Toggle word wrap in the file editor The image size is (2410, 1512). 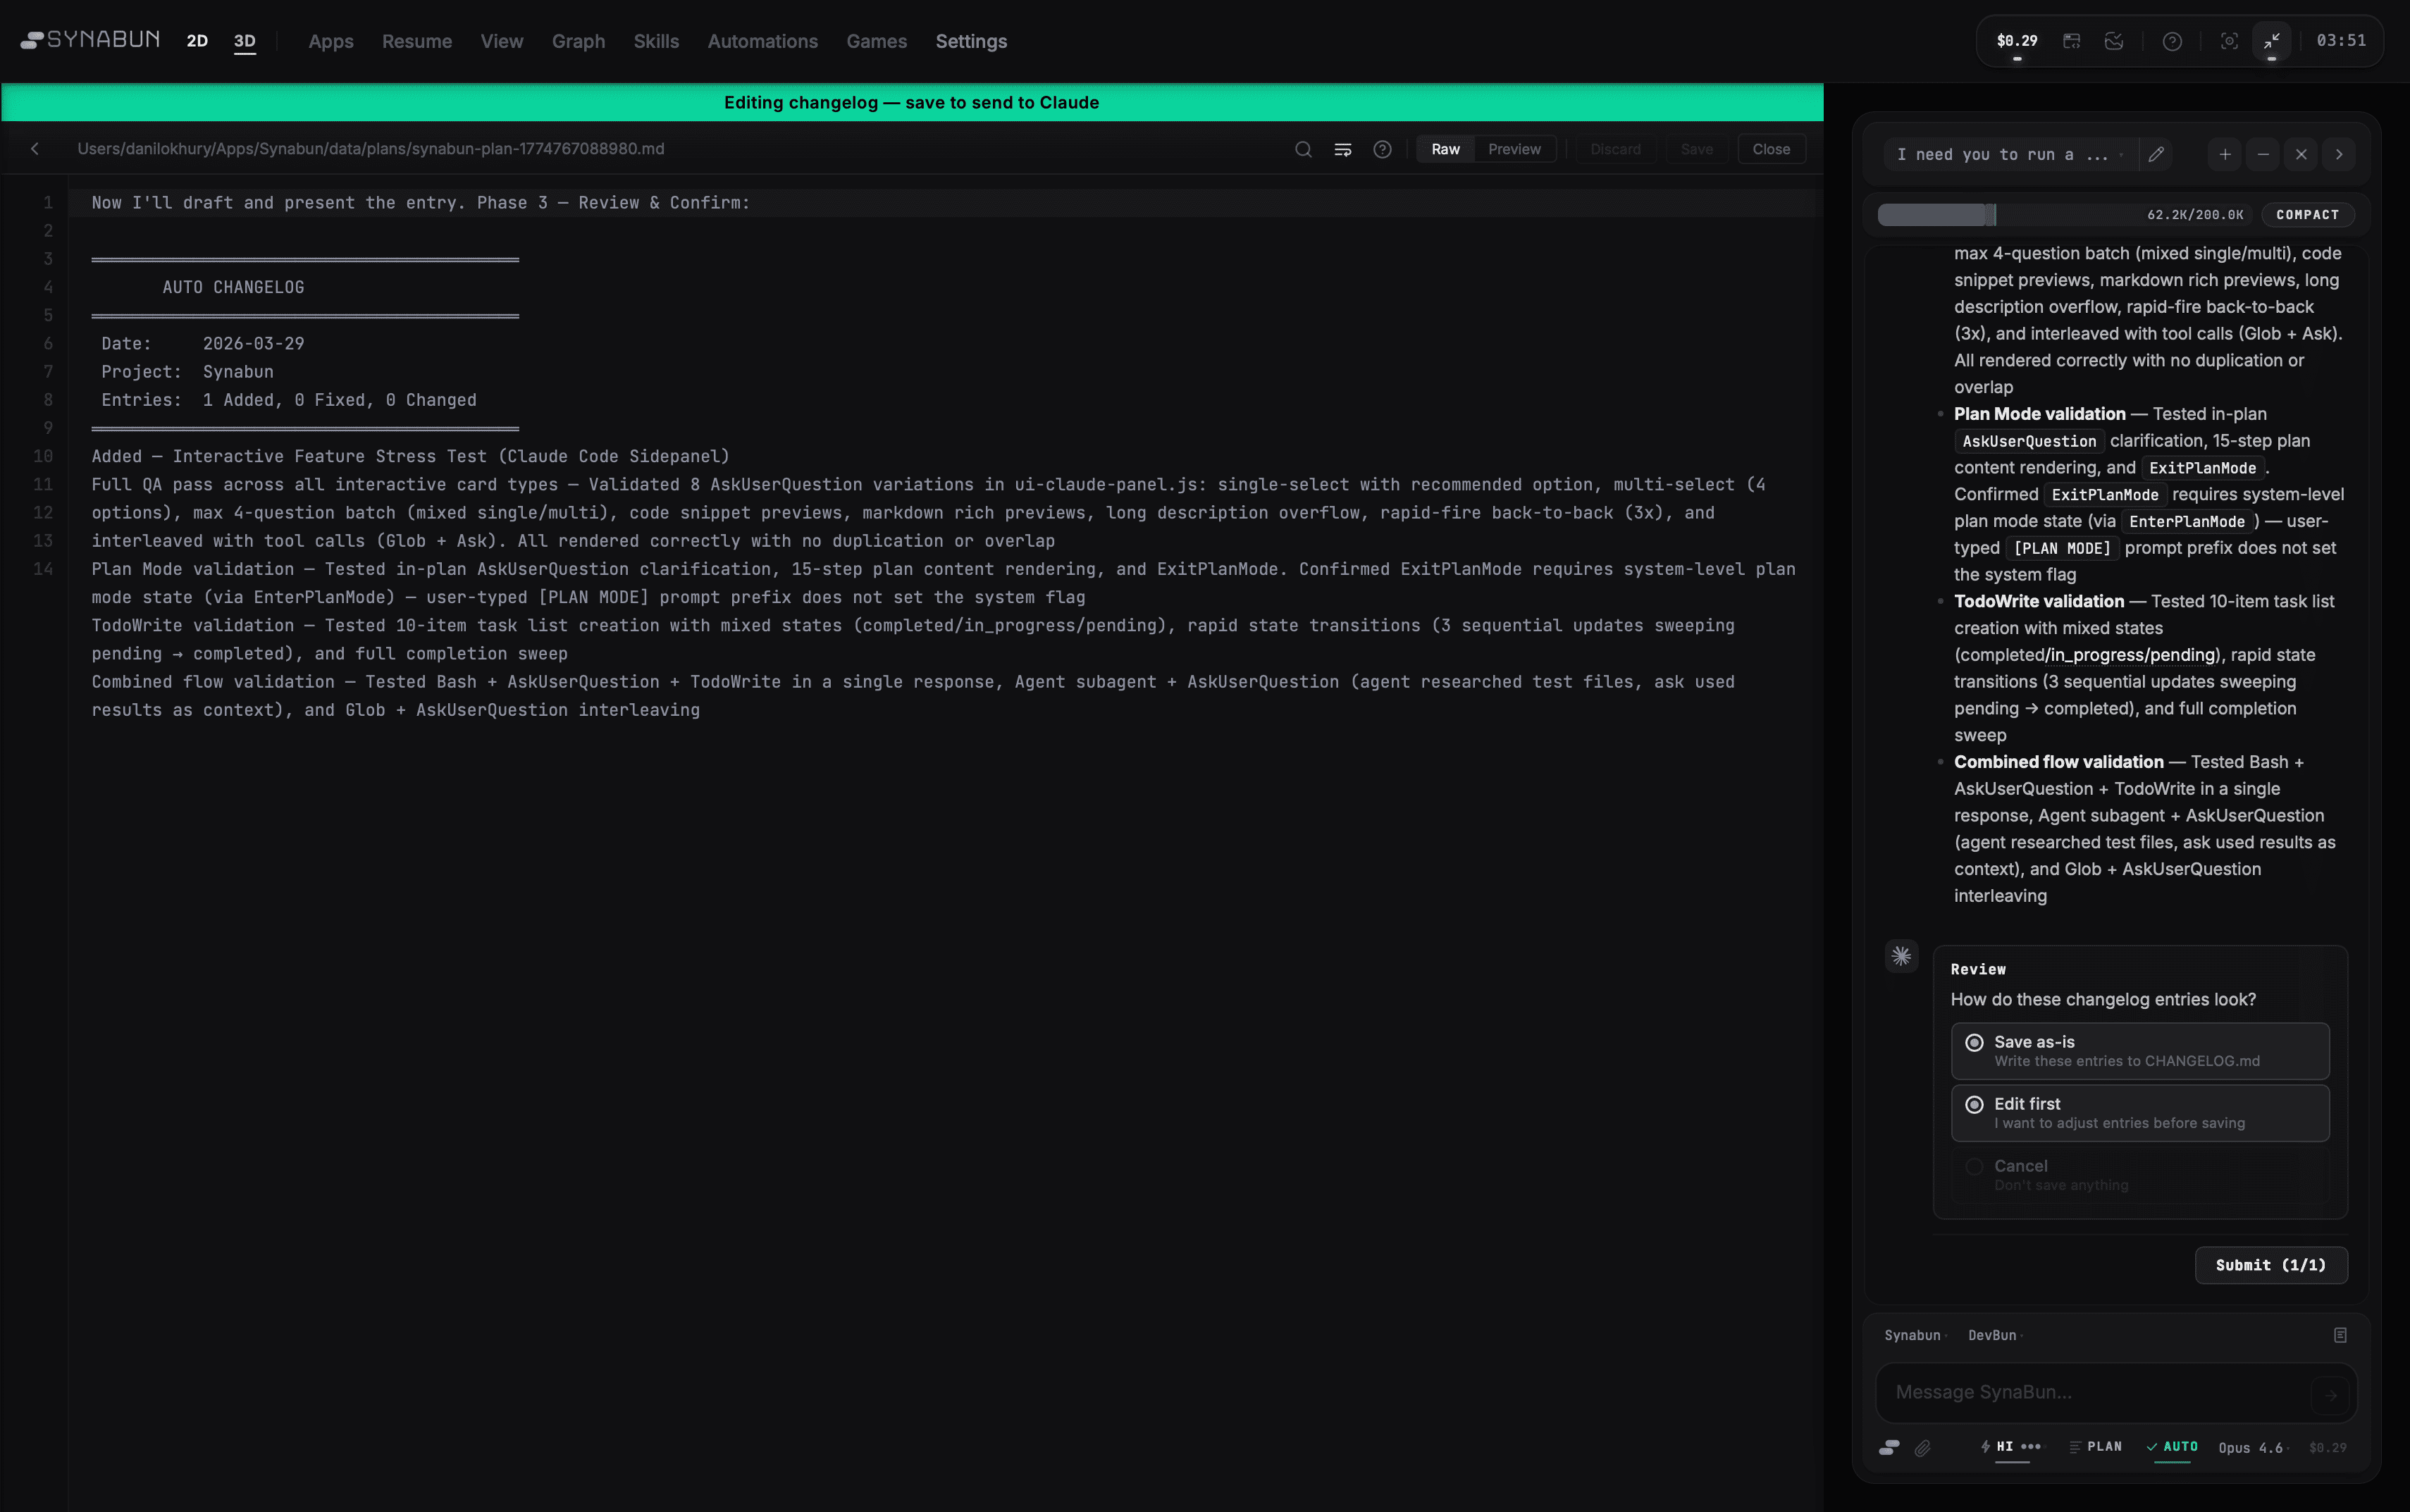pos(1343,148)
